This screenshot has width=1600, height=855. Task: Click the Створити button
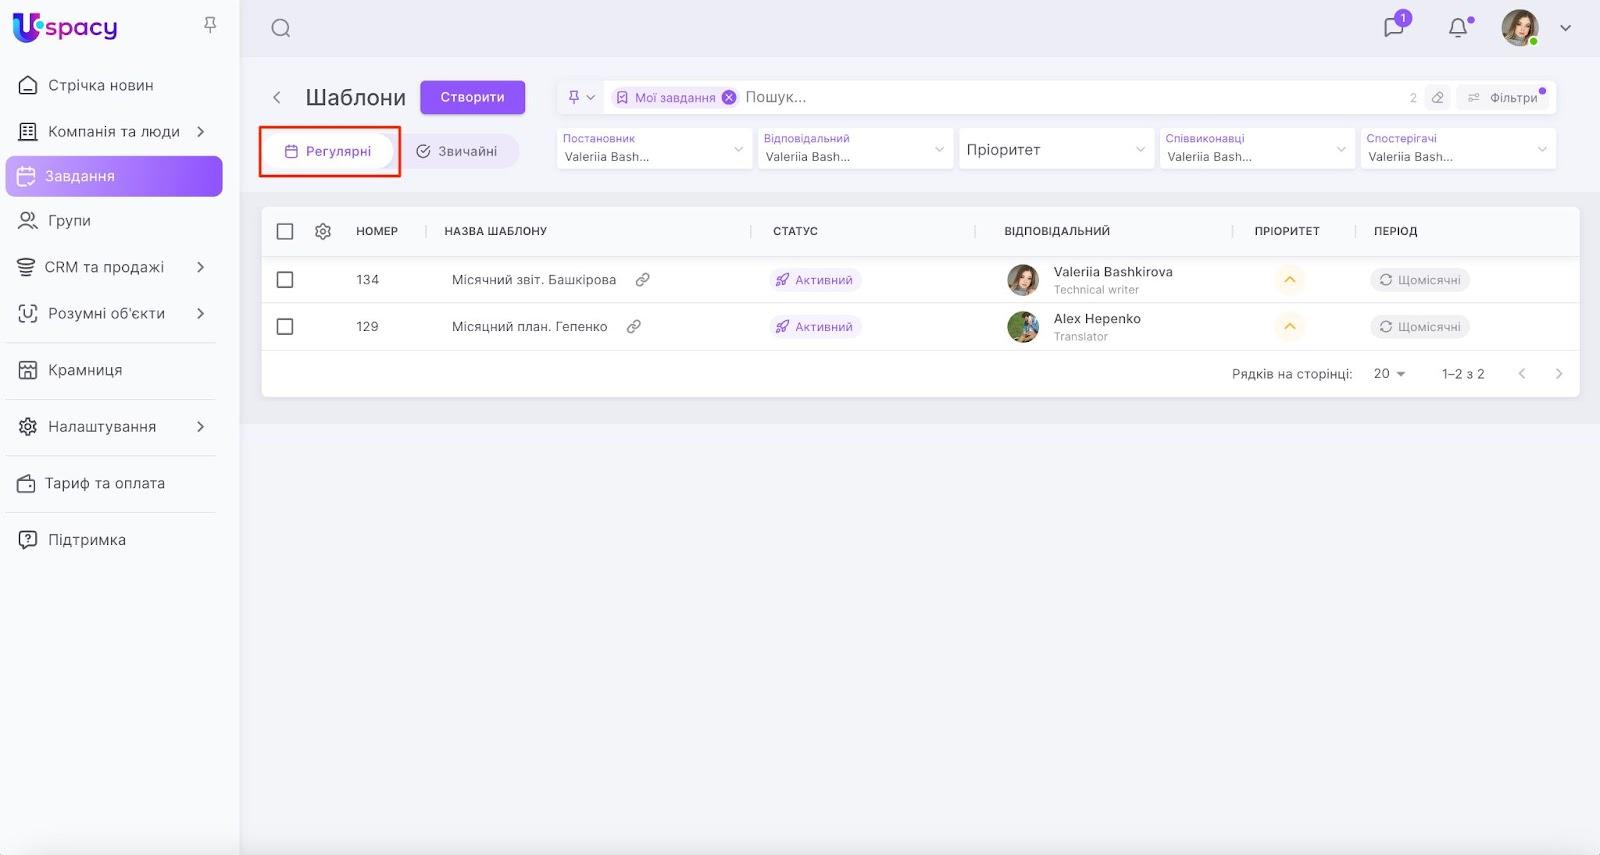click(x=472, y=97)
